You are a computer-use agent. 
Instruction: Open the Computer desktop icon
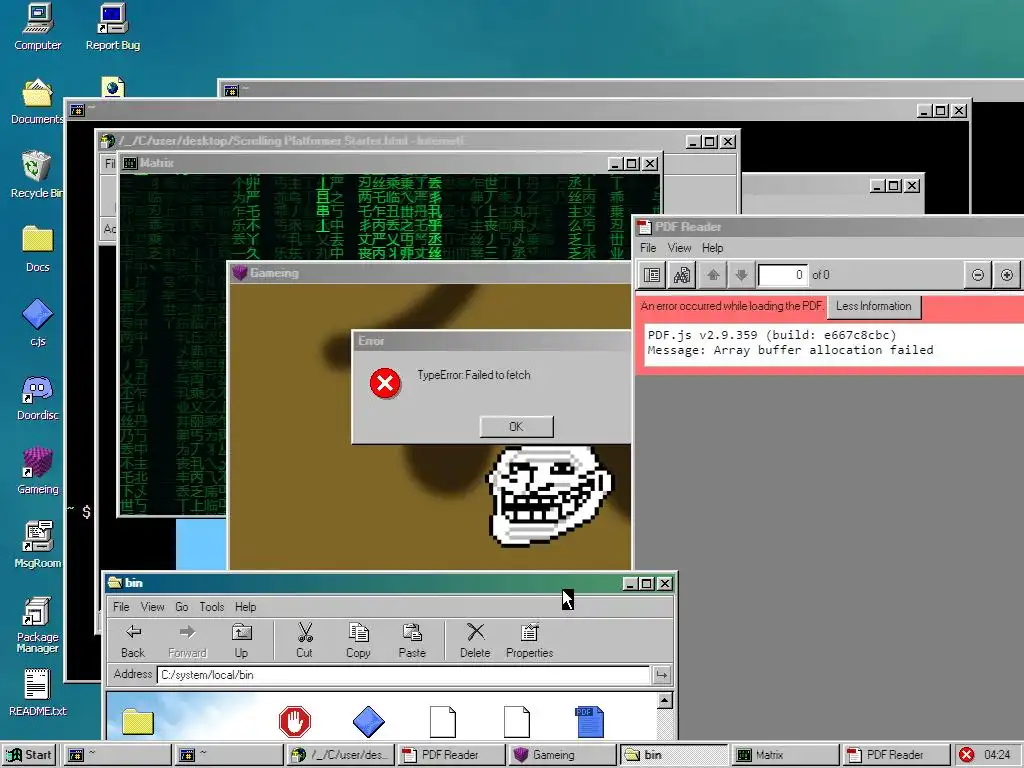pyautogui.click(x=37, y=27)
